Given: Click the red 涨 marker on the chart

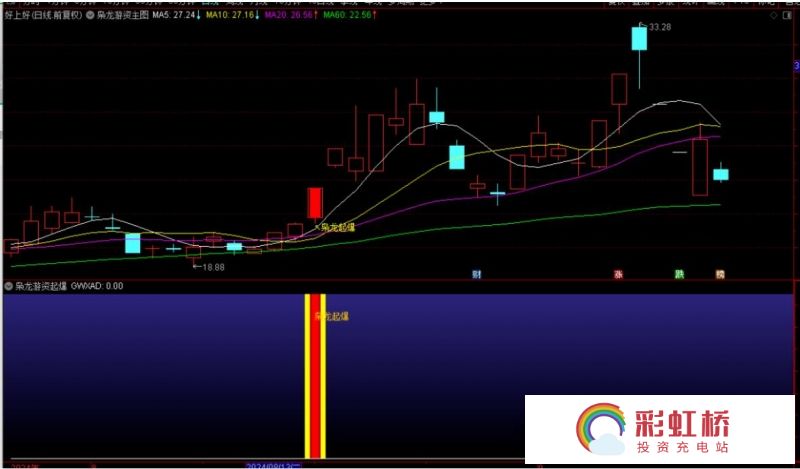Looking at the screenshot, I should (x=619, y=273).
